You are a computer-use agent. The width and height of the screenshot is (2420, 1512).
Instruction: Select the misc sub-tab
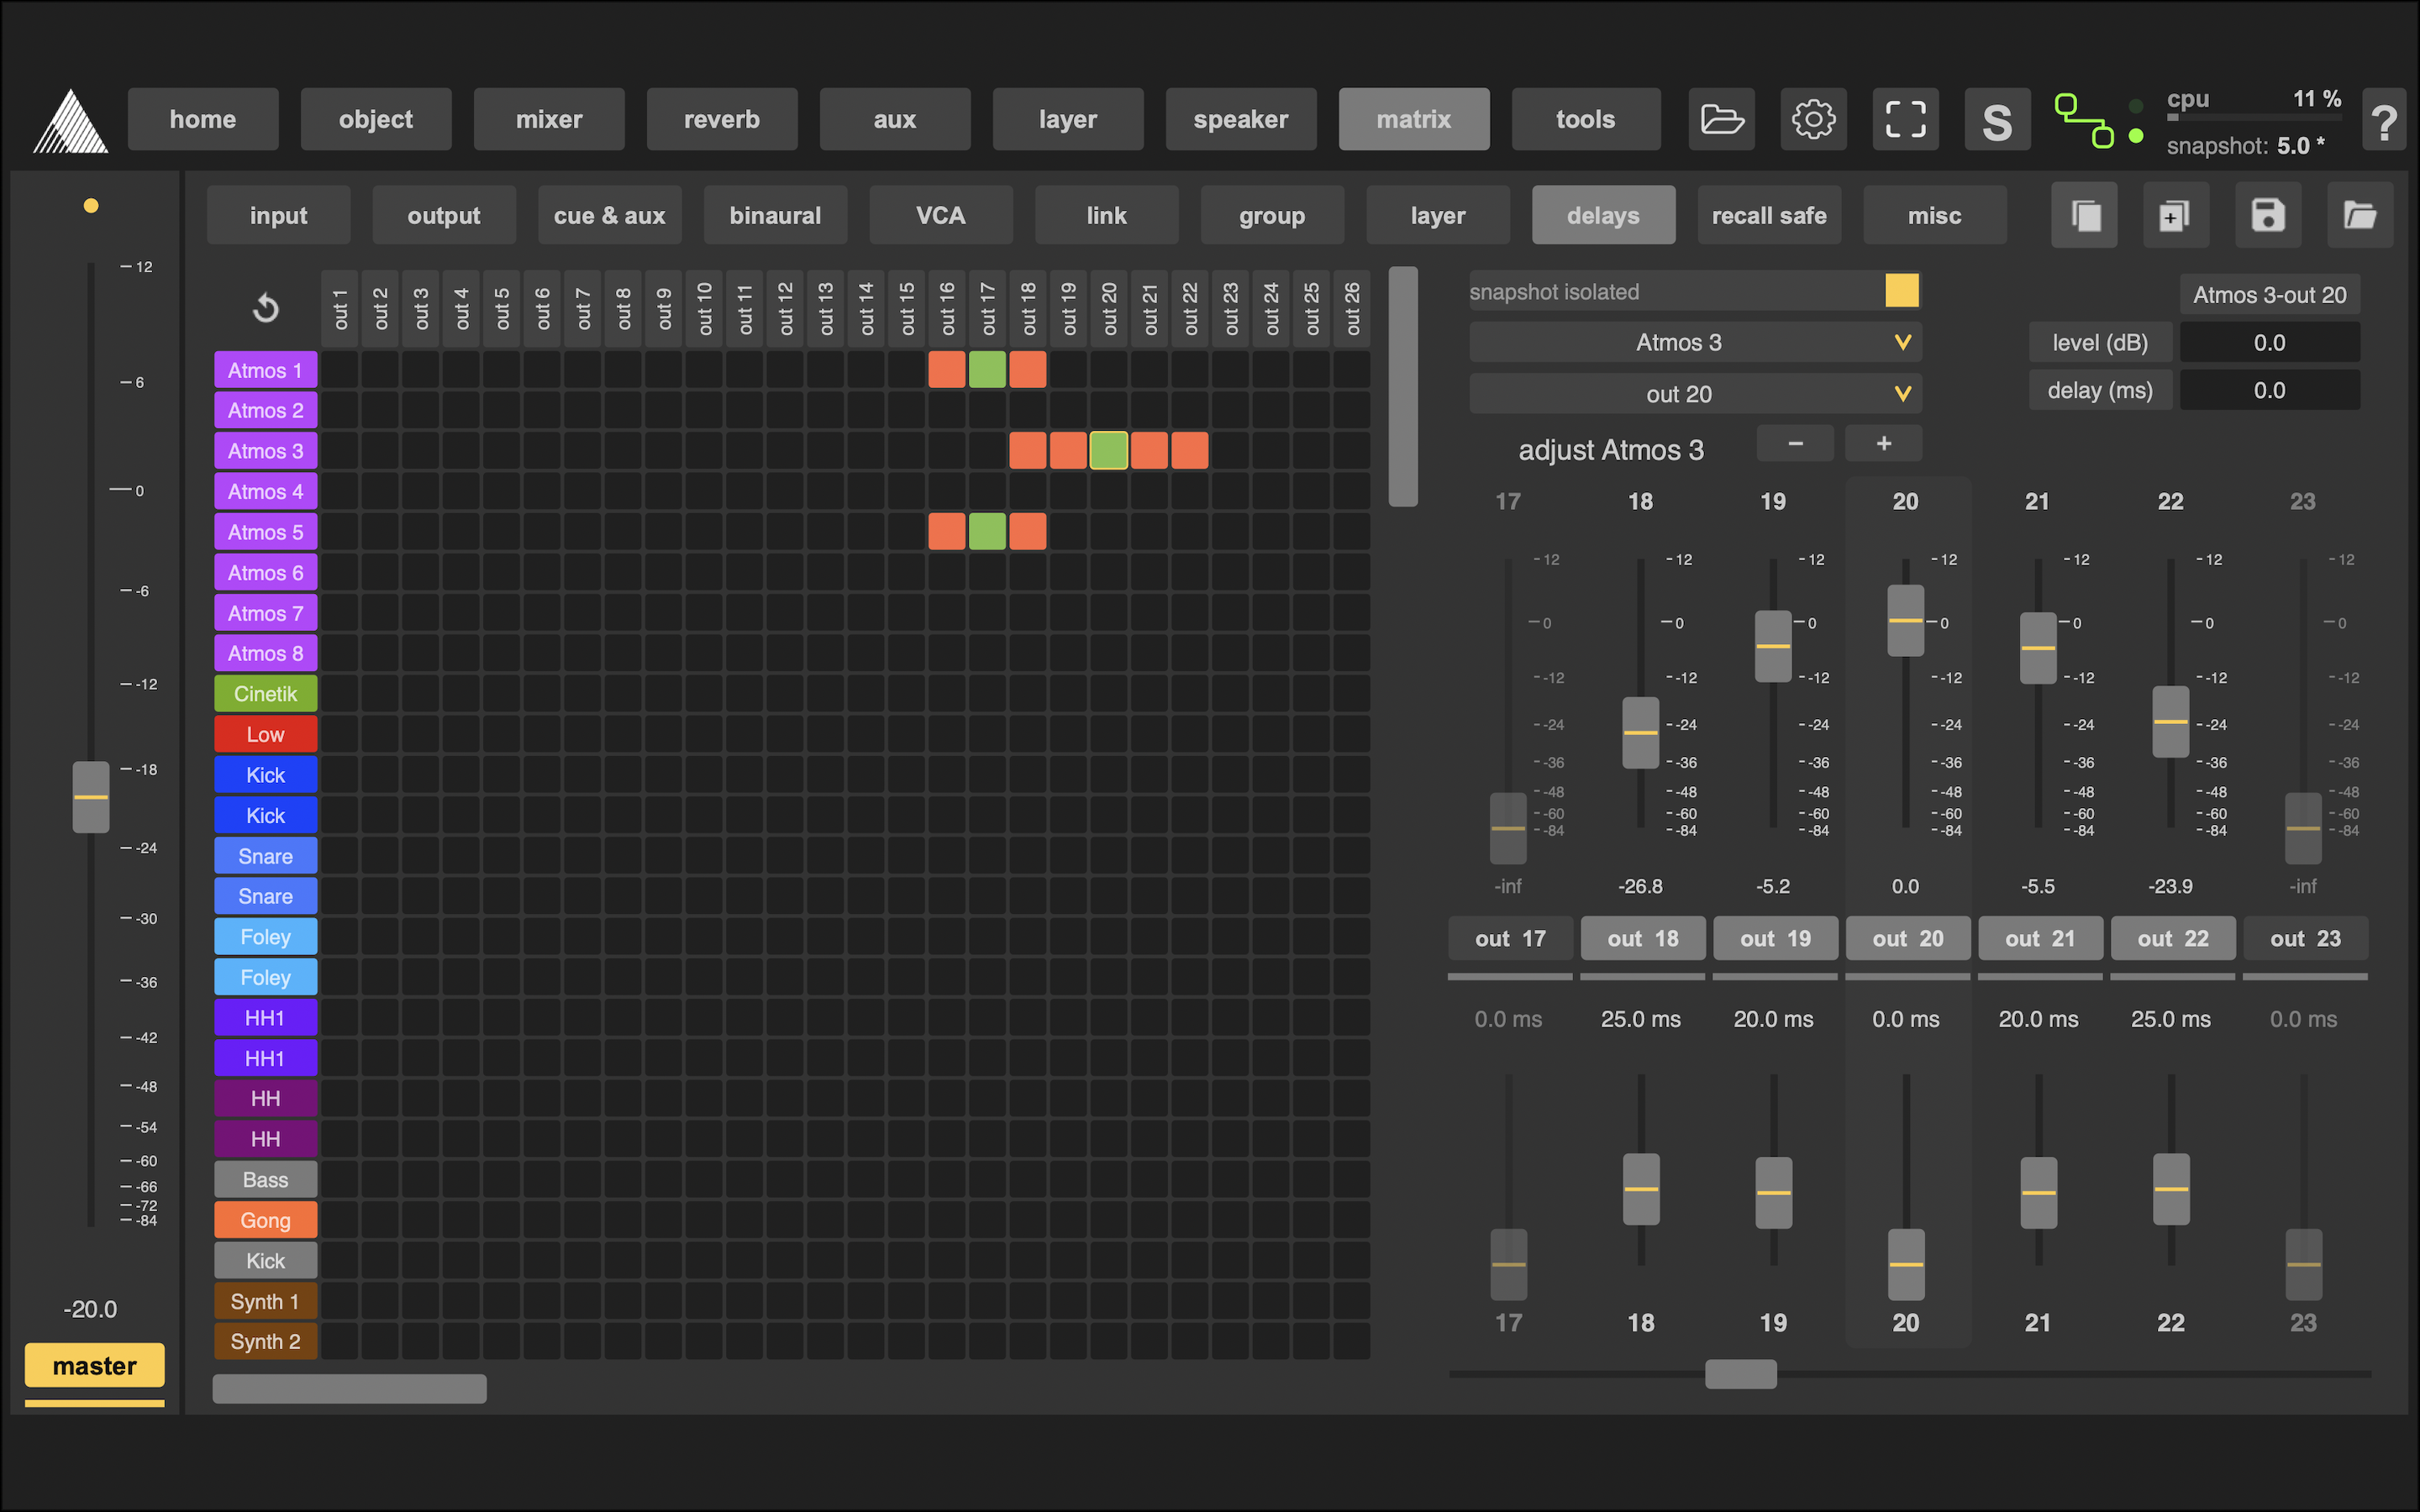(1935, 215)
